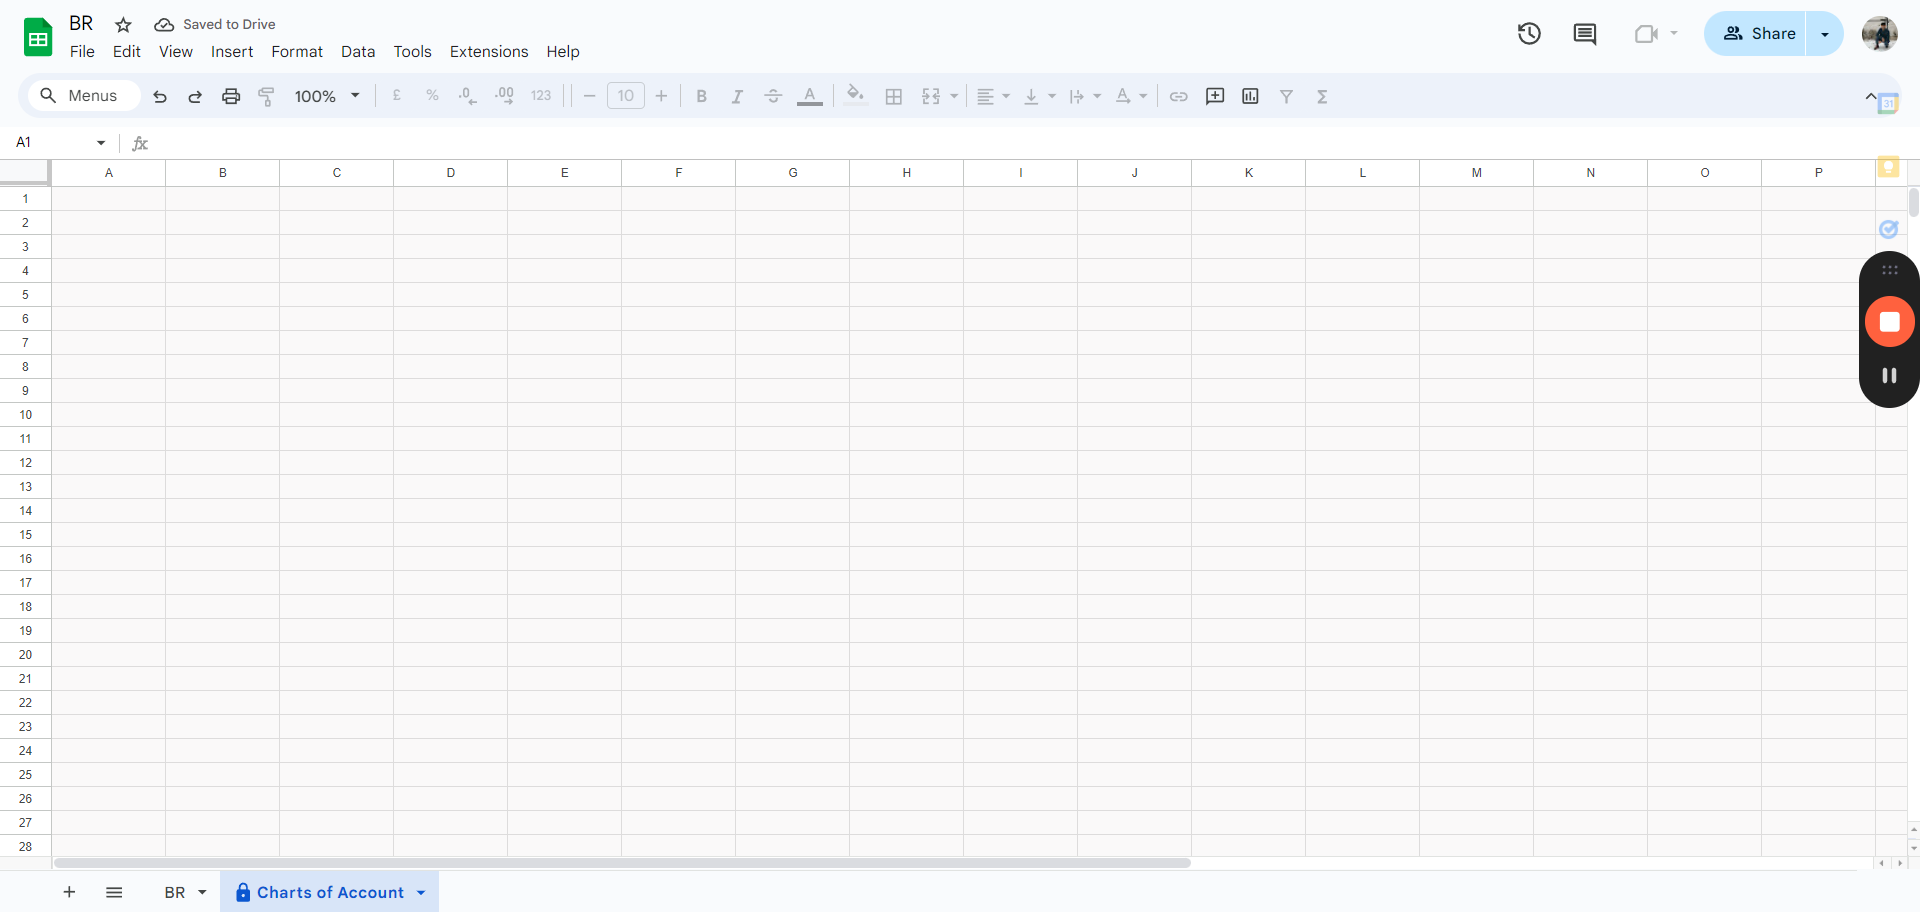Toggle strikethrough formatting
The width and height of the screenshot is (1920, 912).
pos(773,96)
